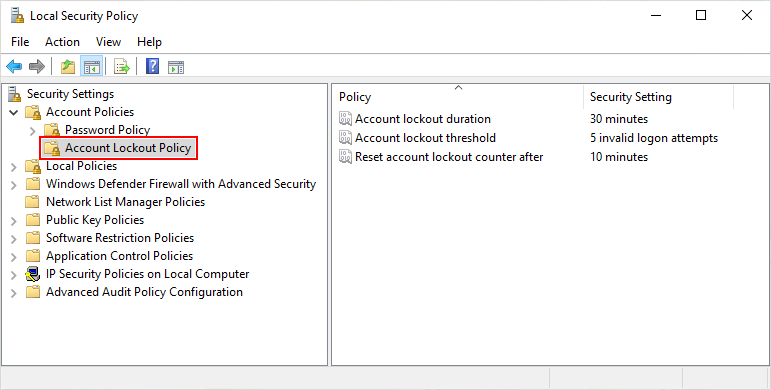Click the Public Key Policies folder icon

click(x=33, y=220)
